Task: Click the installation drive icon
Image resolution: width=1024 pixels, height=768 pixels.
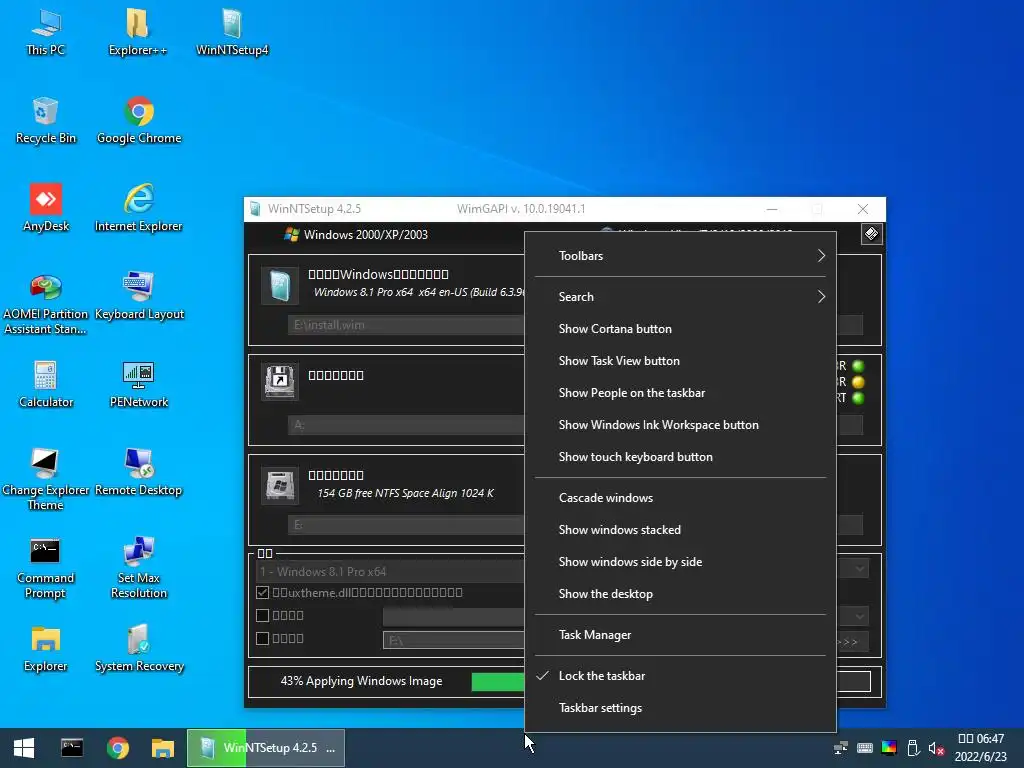Action: (280, 486)
